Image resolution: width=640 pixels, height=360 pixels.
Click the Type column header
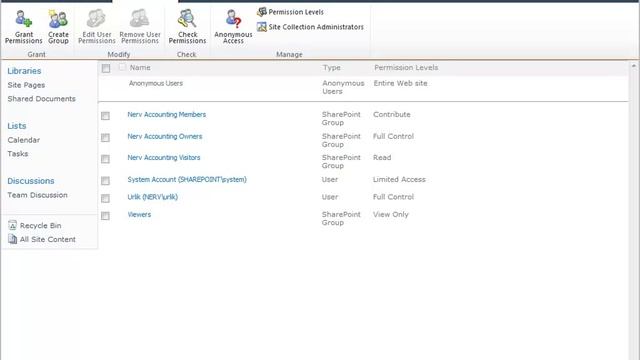pos(331,68)
